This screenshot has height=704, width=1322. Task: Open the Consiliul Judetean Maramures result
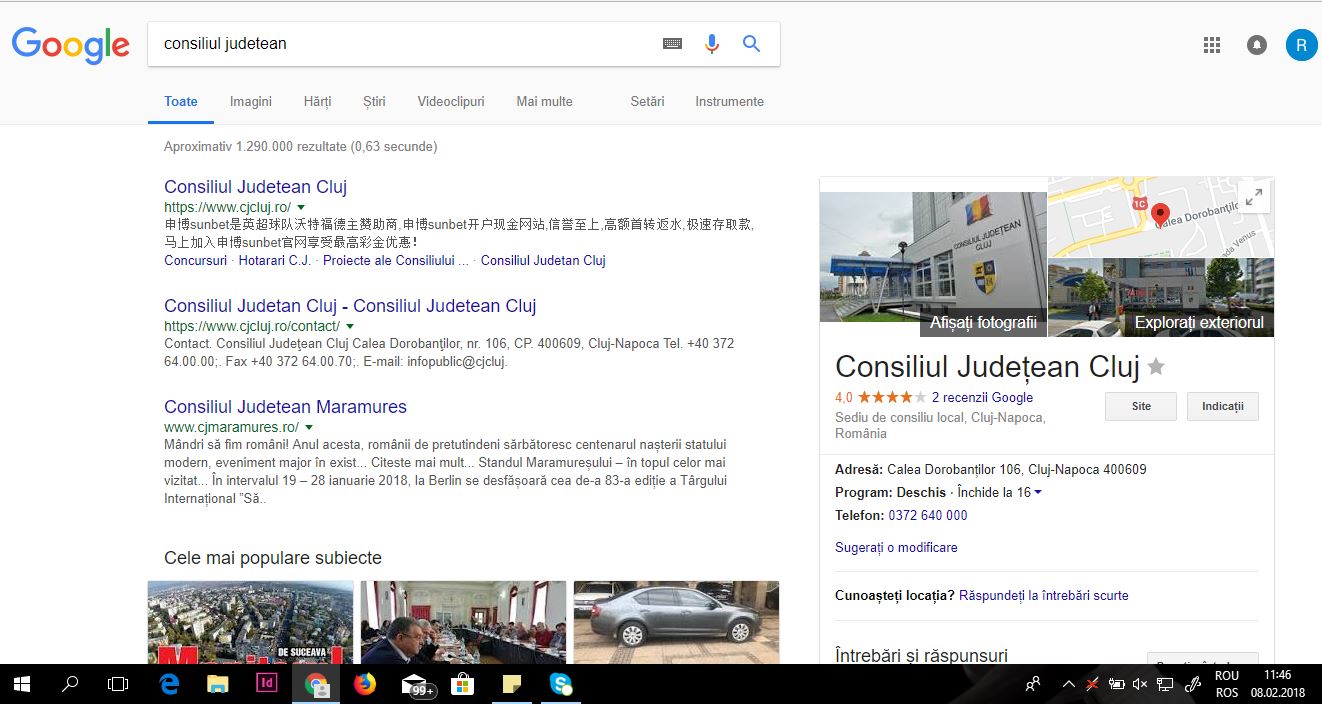pos(285,407)
